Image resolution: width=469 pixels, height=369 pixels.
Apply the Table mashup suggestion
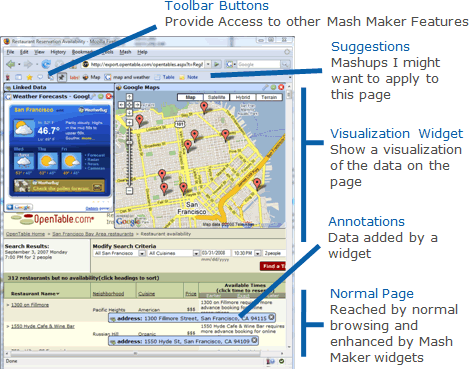pyautogui.click(x=165, y=77)
